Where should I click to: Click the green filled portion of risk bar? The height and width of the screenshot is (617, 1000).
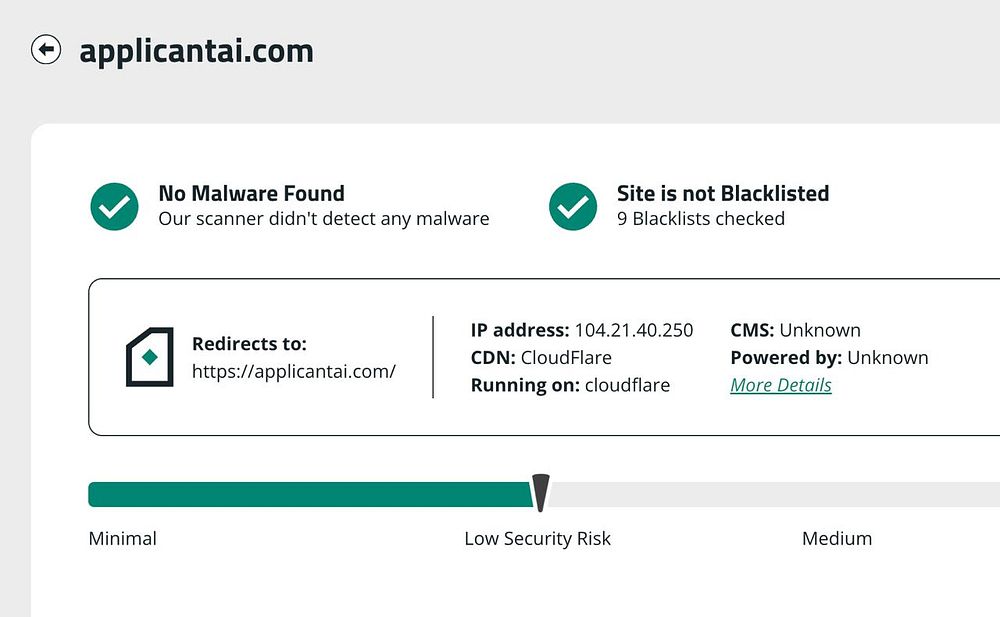tap(308, 494)
